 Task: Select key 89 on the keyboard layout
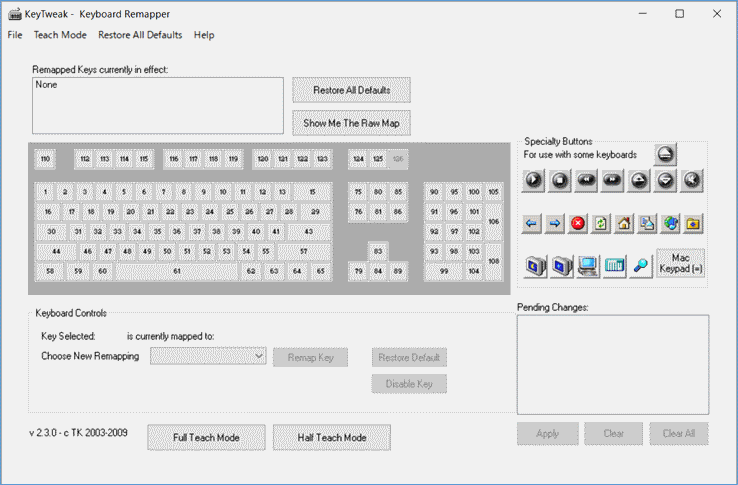[x=398, y=271]
